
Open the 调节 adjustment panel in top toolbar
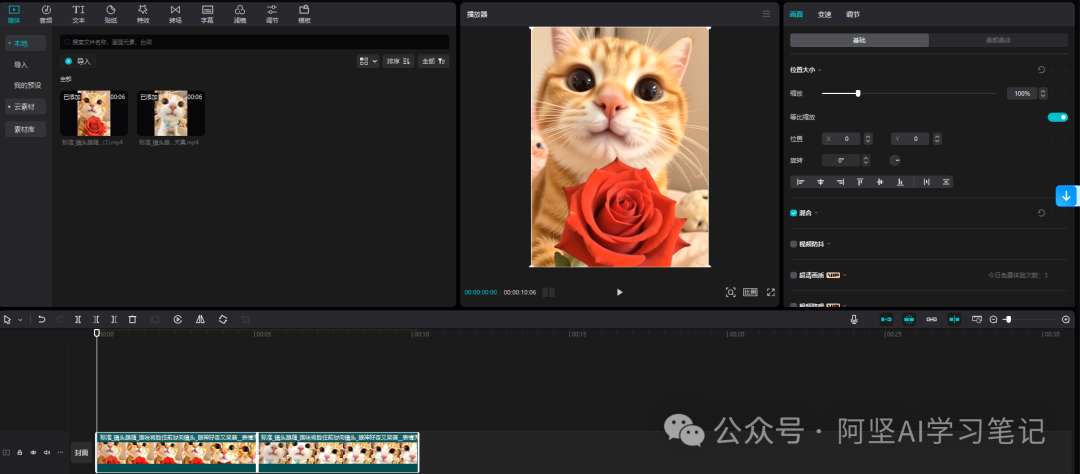[272, 13]
